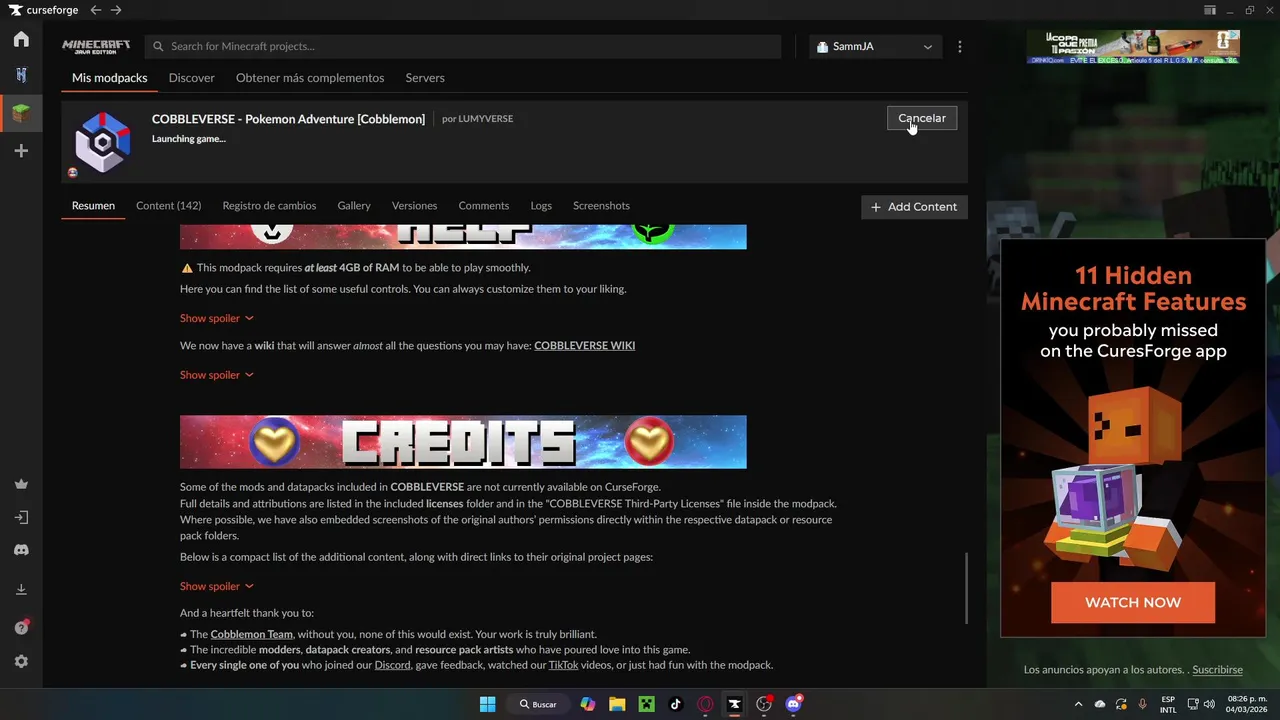Select the Resumen tab

click(x=93, y=206)
